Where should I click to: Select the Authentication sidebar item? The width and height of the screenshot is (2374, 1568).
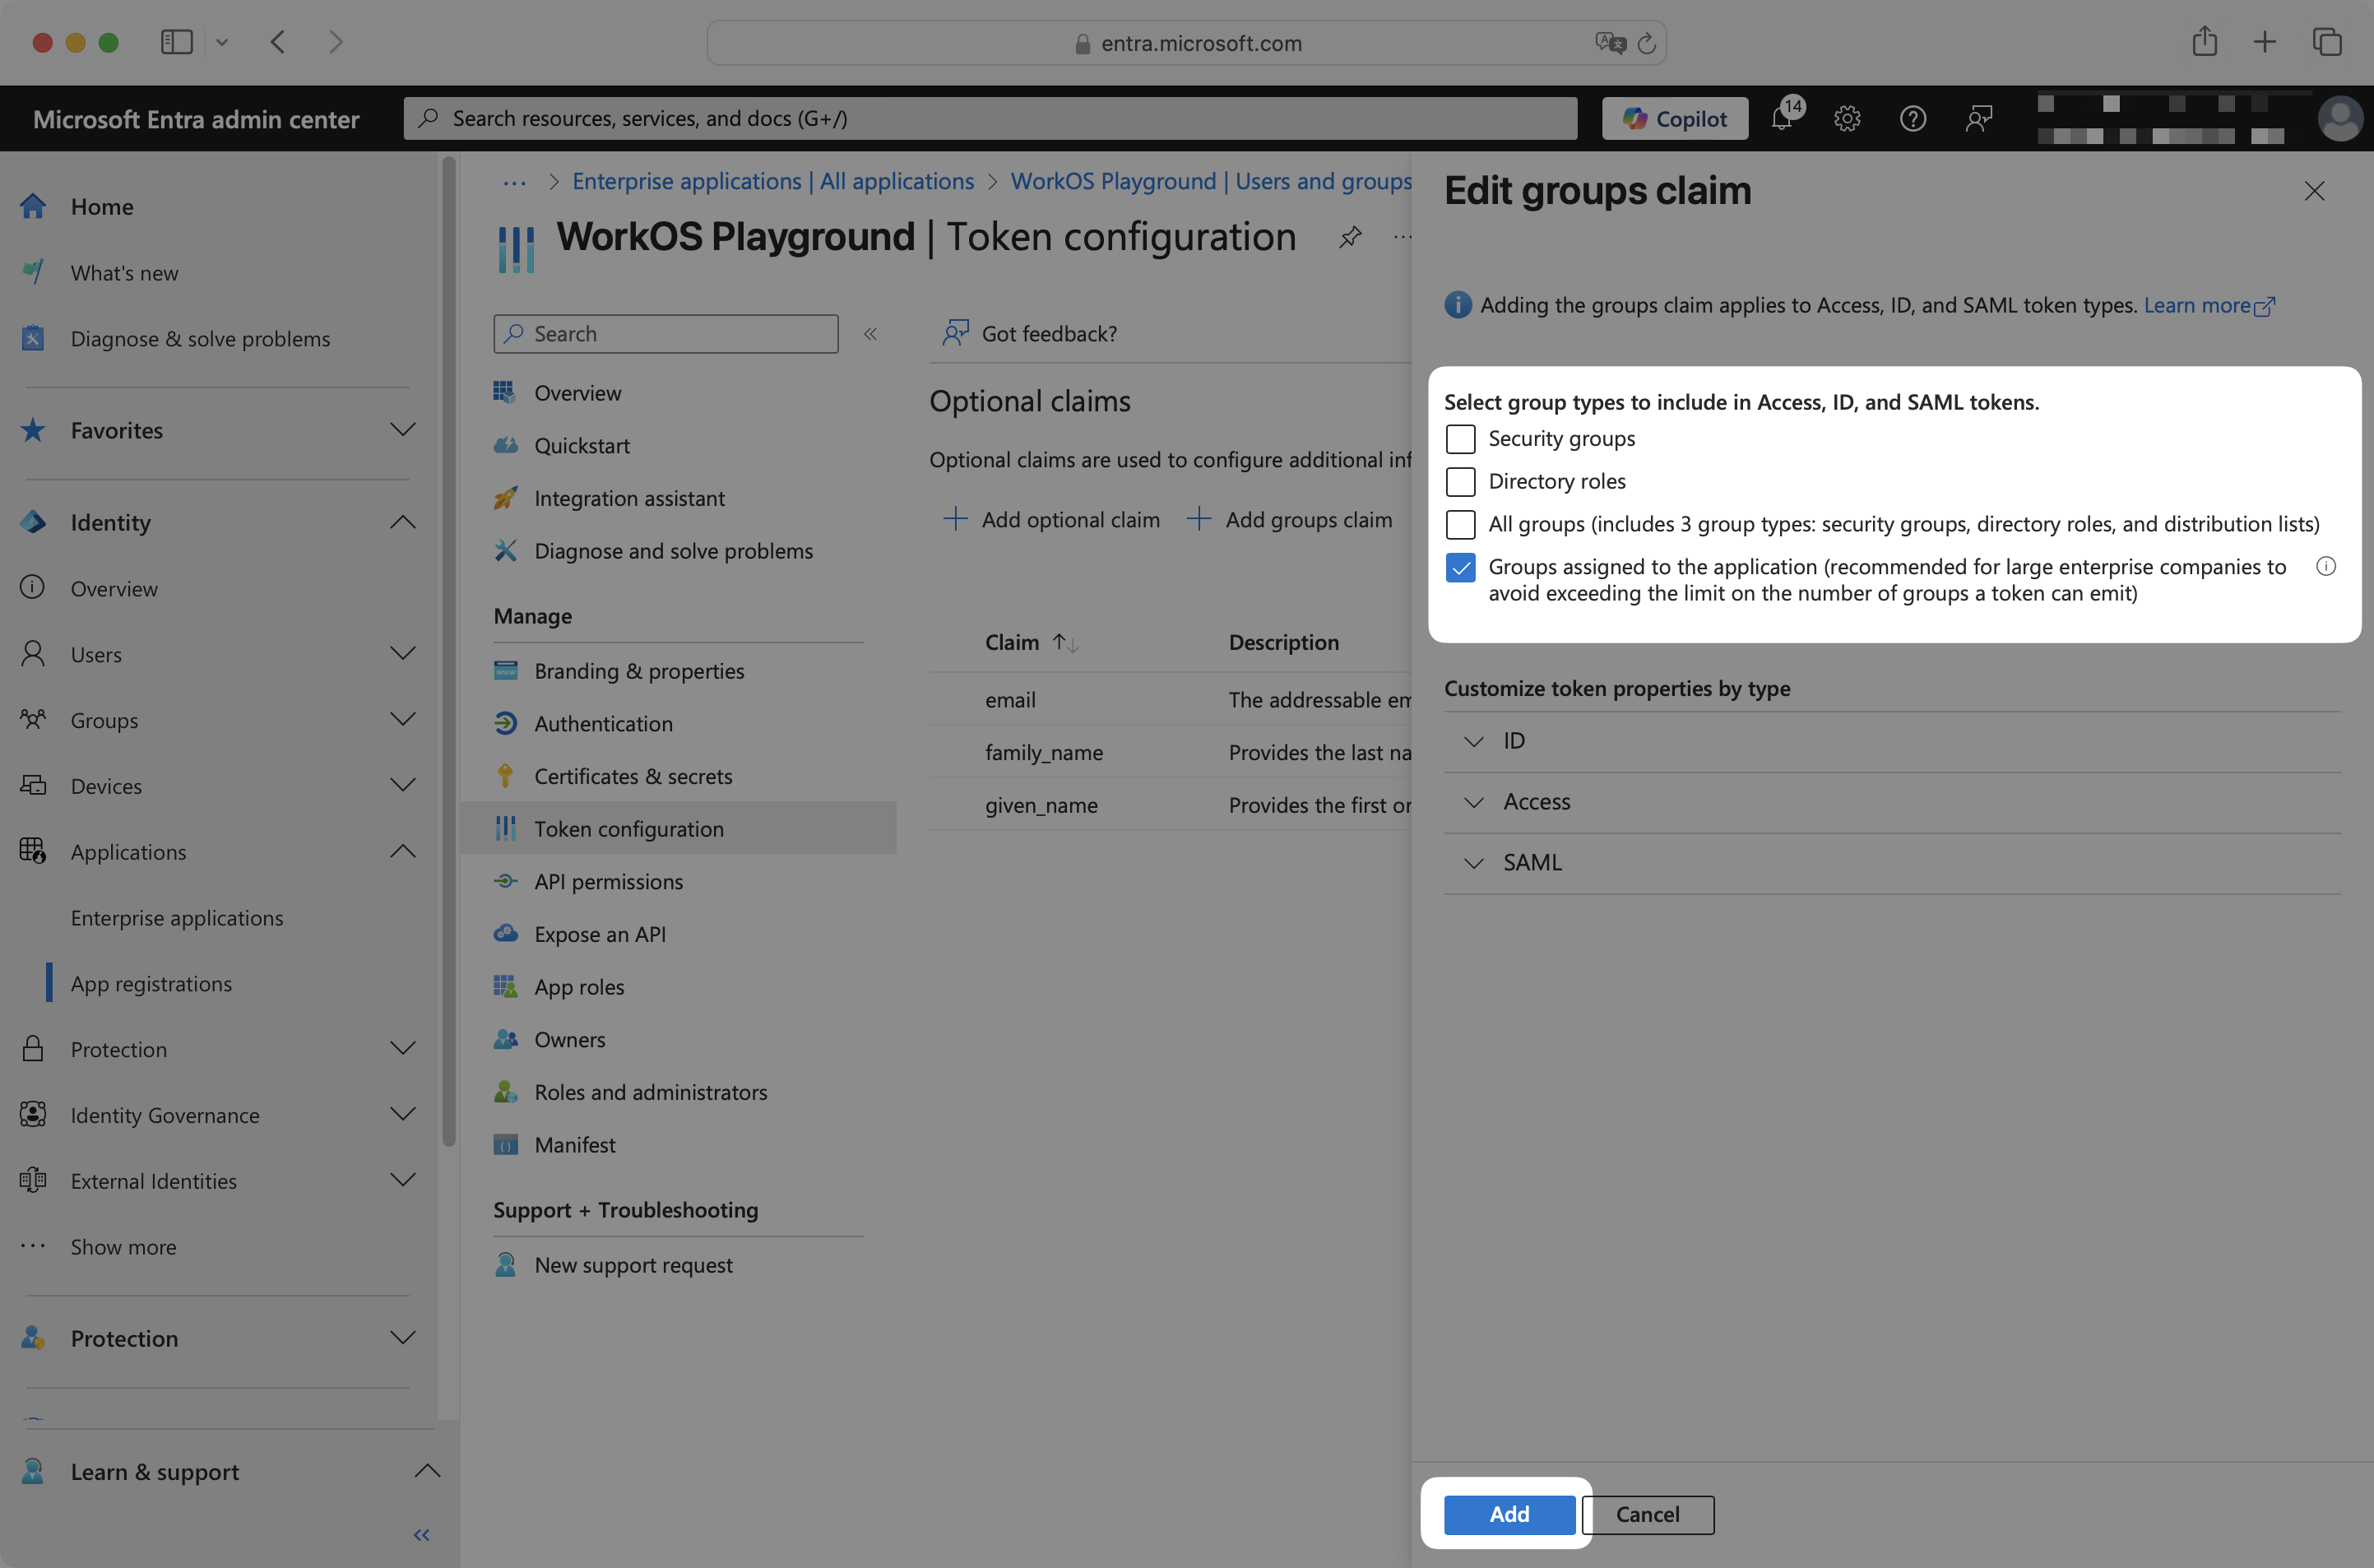[603, 723]
